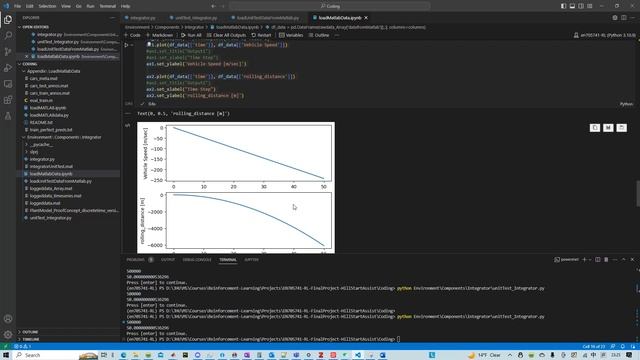The height and width of the screenshot is (360, 640).
Task: Open README.txt in the explorer
Action: pyautogui.click(x=41, y=122)
